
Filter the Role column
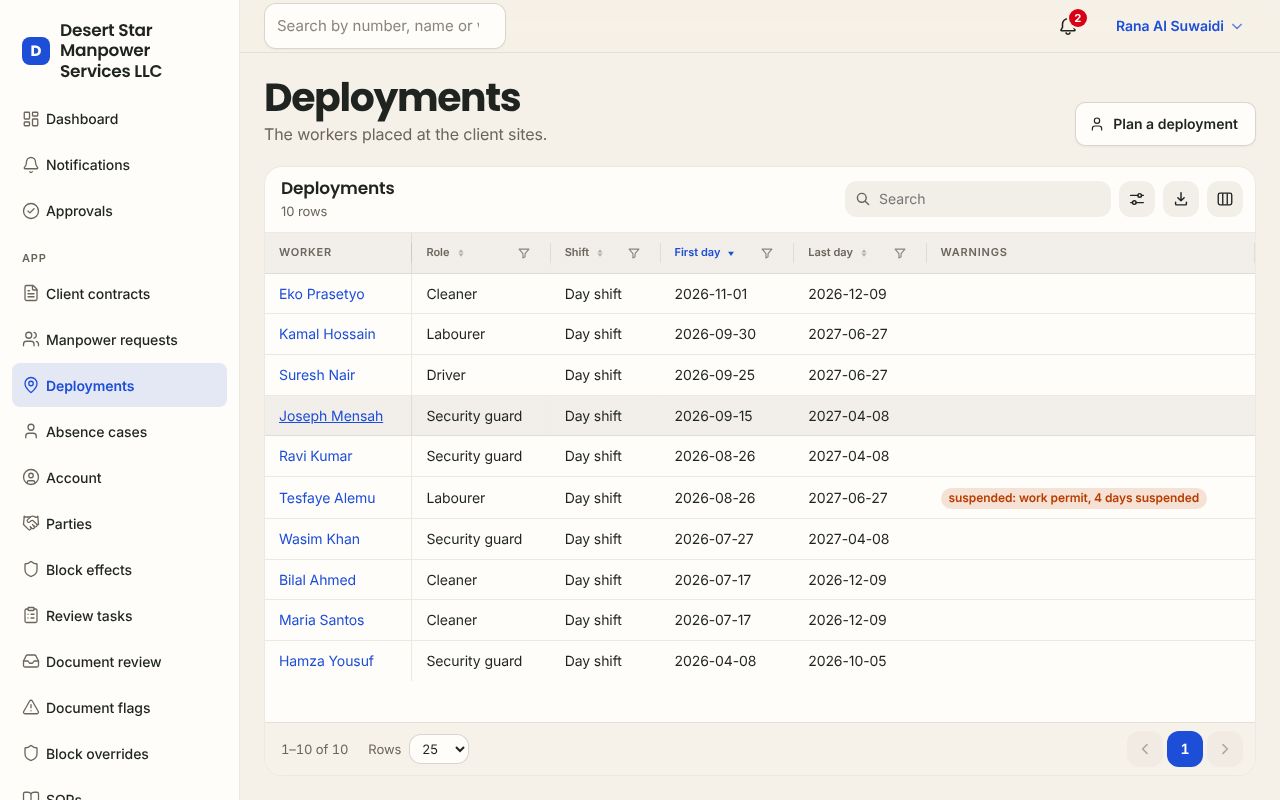point(524,253)
